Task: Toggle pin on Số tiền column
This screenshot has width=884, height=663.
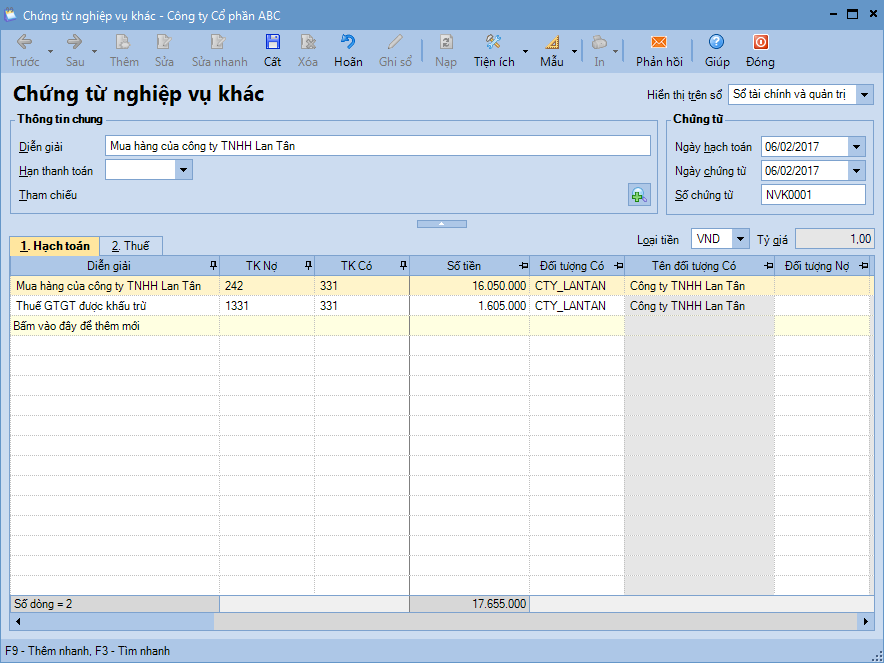Action: [x=522, y=266]
